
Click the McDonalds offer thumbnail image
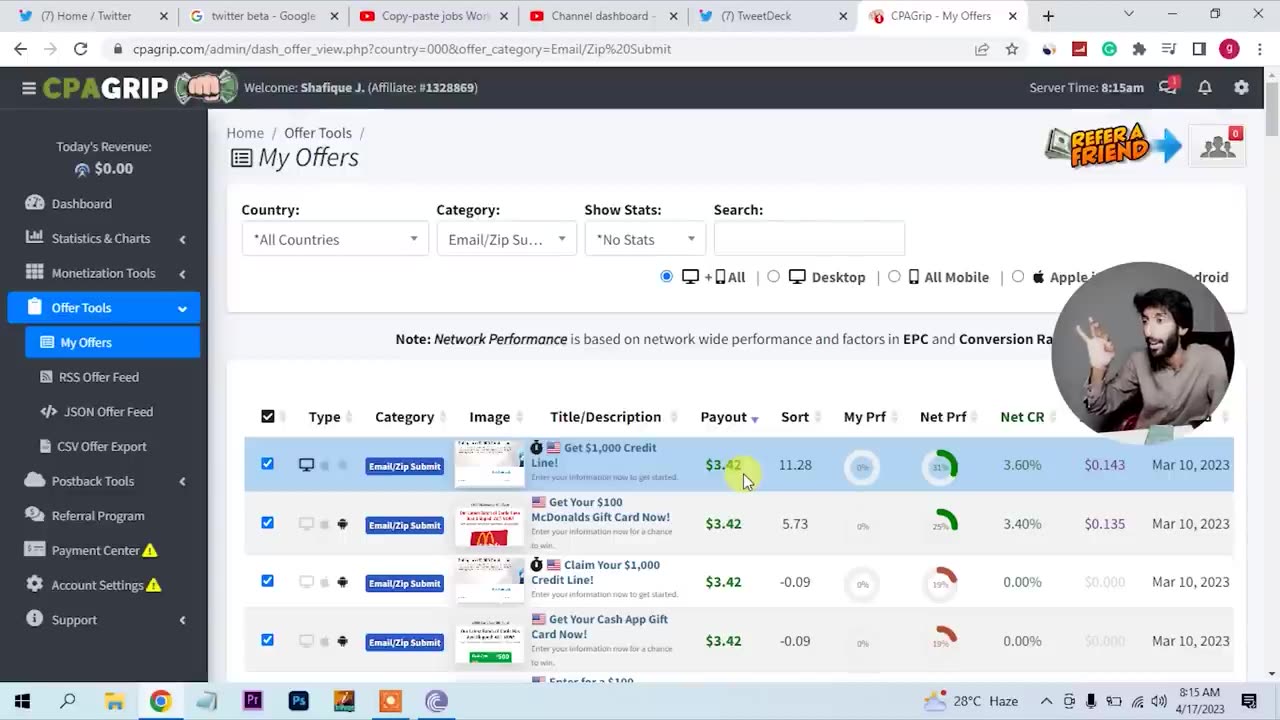click(x=489, y=523)
